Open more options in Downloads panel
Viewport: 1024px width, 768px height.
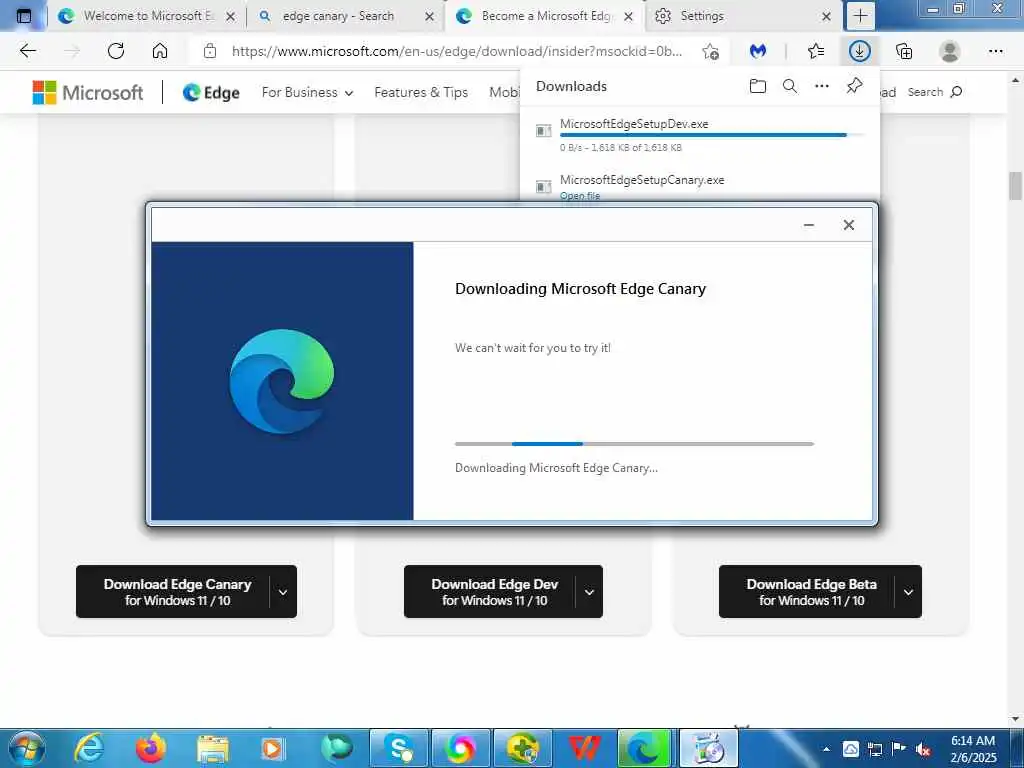pos(822,86)
